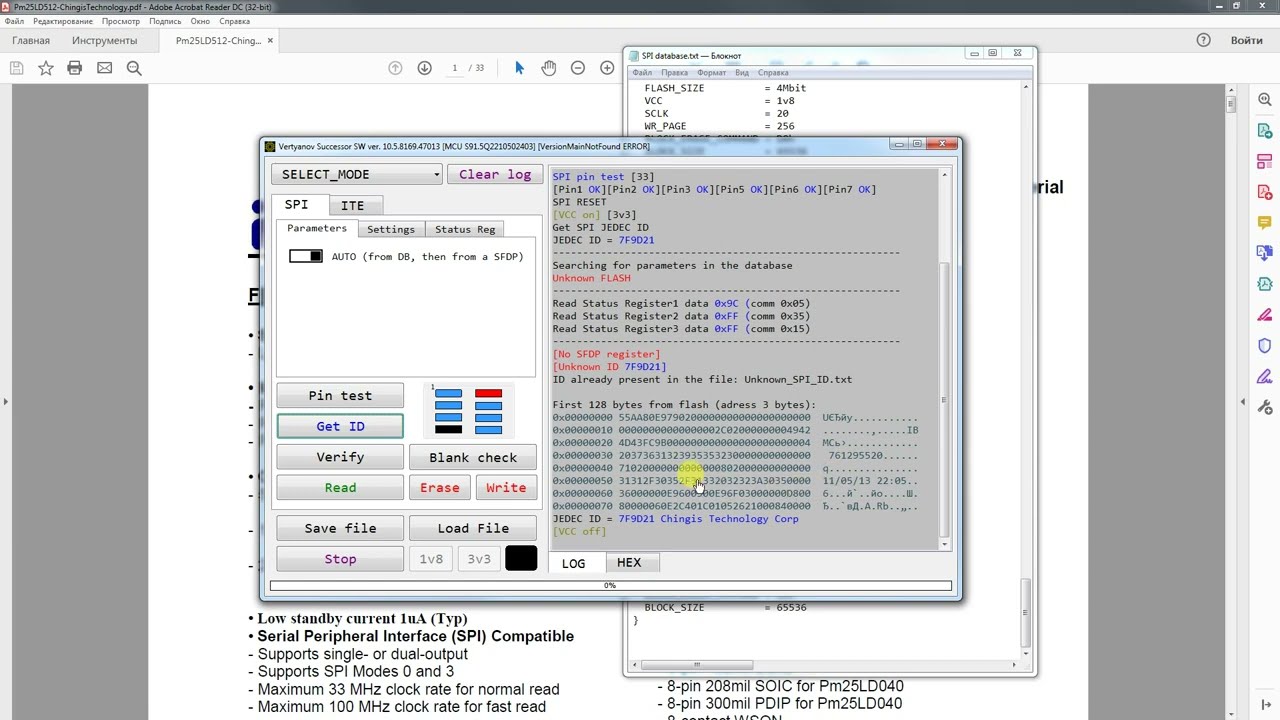
Task: Expand the SELECT_MODE dropdown
Action: pos(356,174)
